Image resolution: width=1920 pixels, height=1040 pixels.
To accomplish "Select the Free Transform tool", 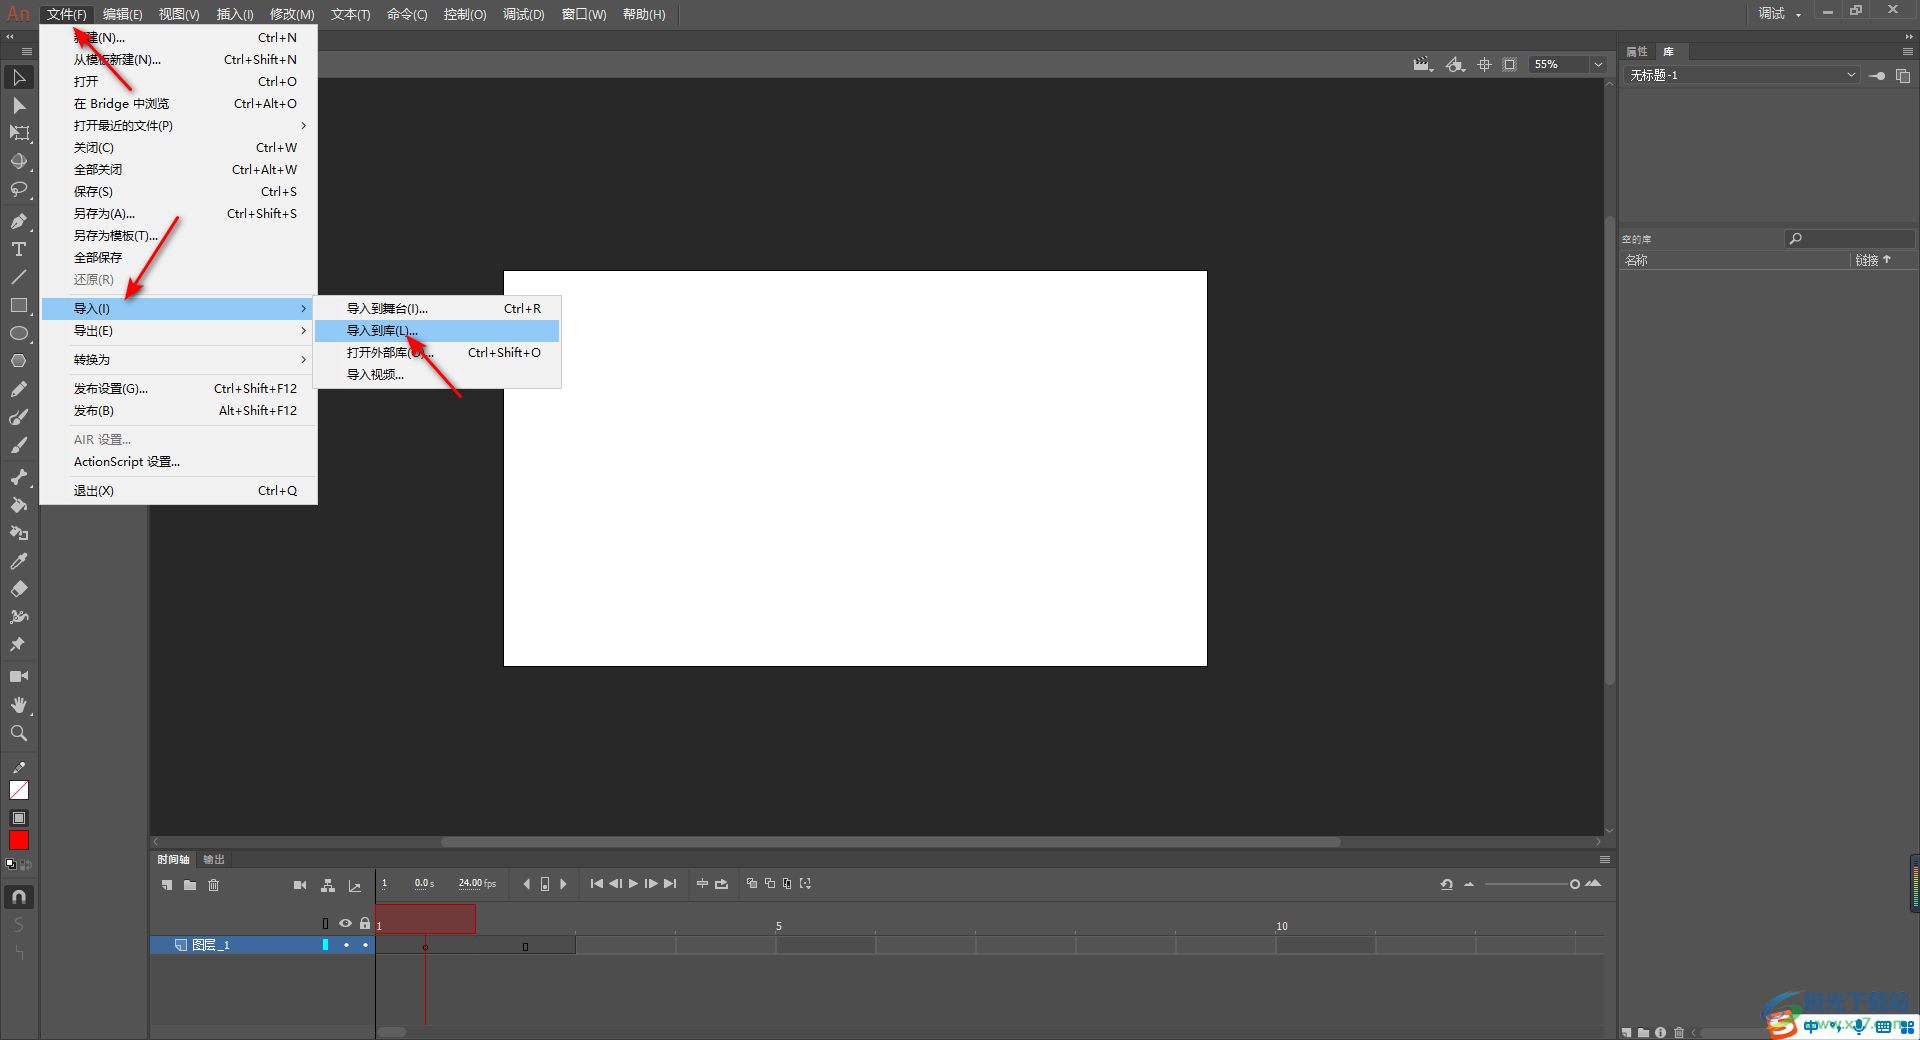I will coord(19,133).
